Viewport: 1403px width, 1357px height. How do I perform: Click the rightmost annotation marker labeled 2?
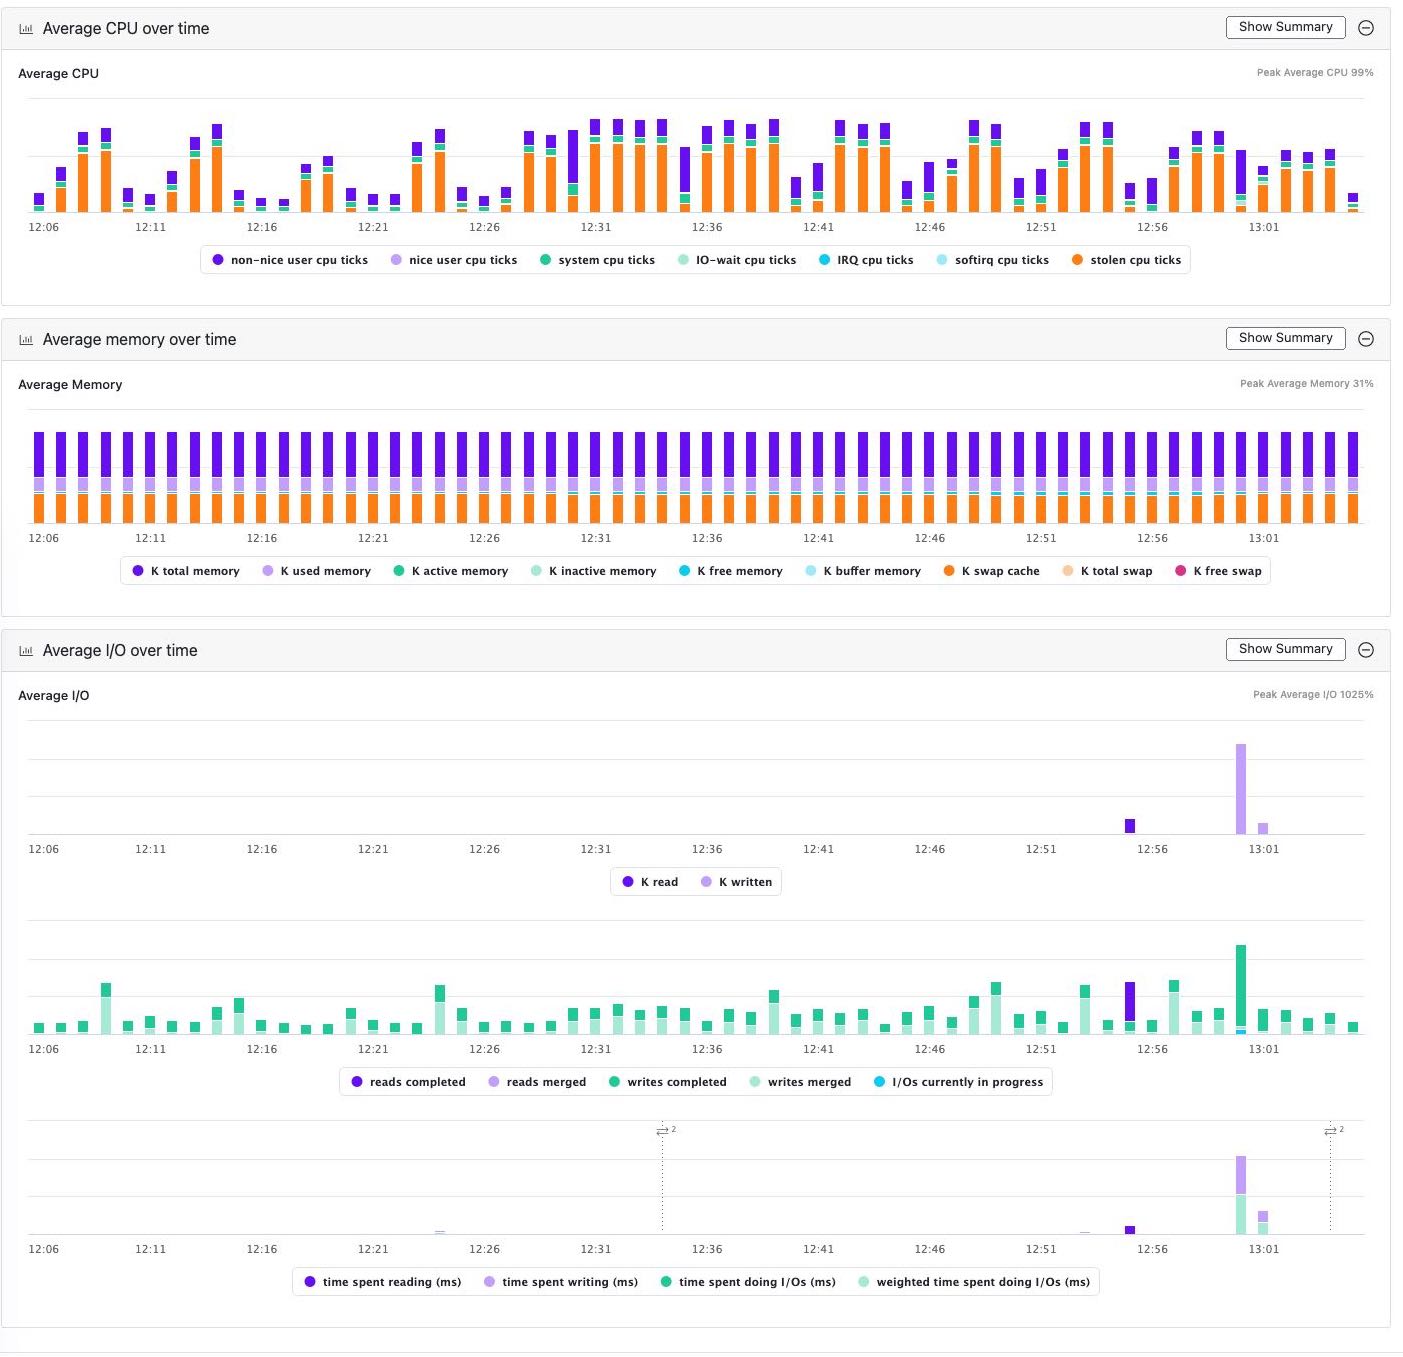coord(1330,1130)
